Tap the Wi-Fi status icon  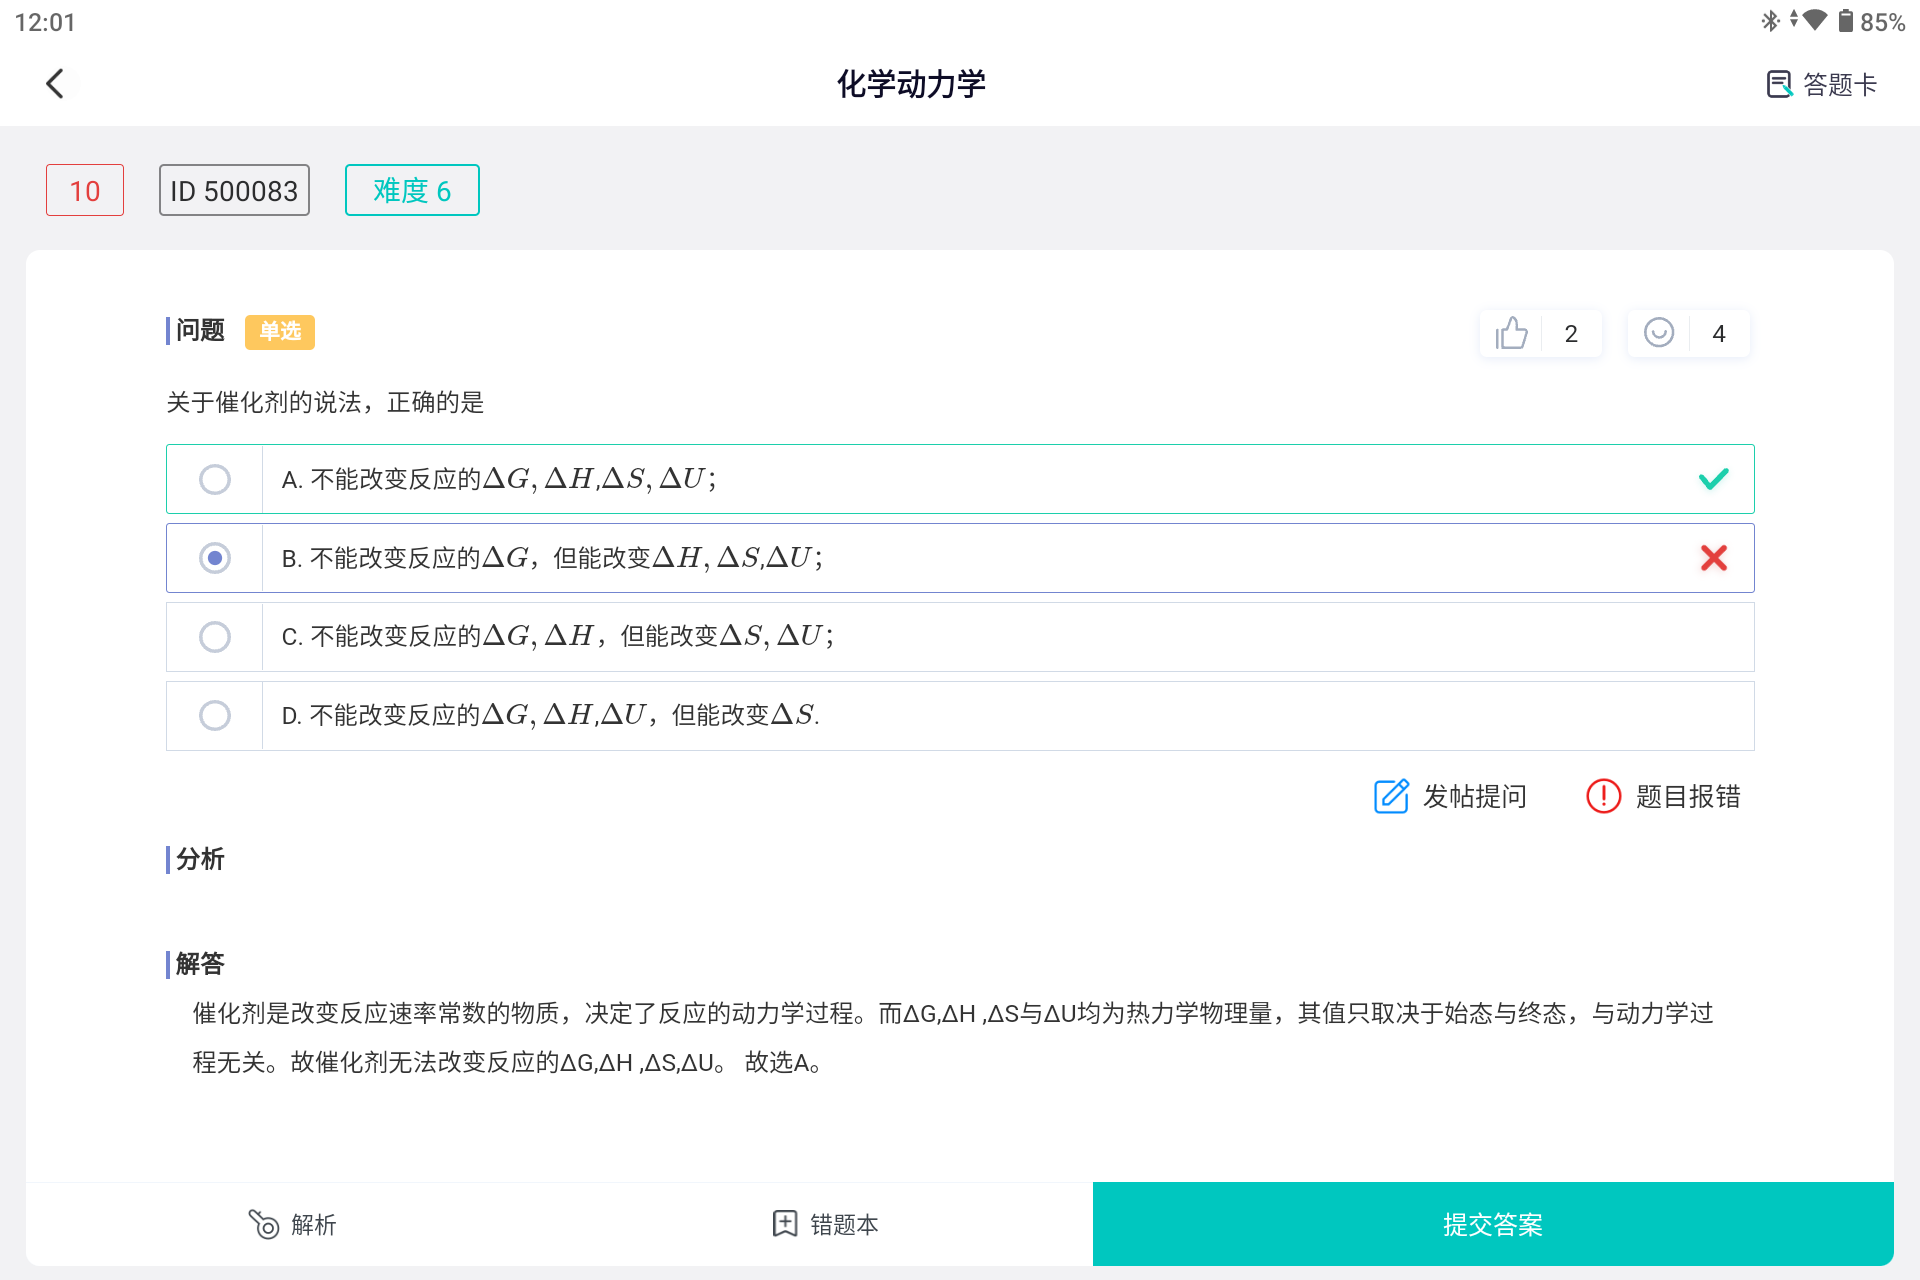click(x=1815, y=21)
